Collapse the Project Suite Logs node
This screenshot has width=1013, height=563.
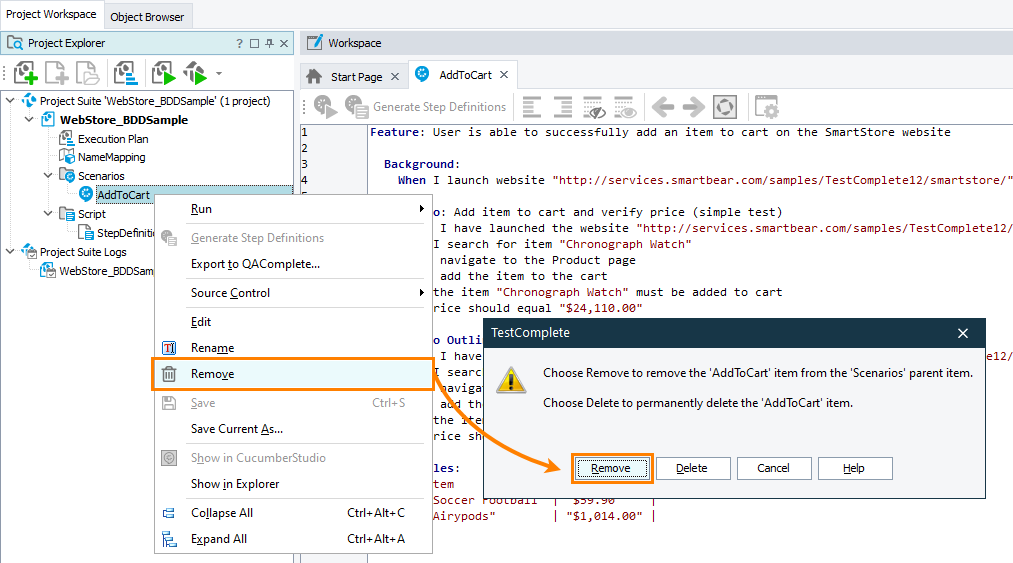click(x=11, y=252)
